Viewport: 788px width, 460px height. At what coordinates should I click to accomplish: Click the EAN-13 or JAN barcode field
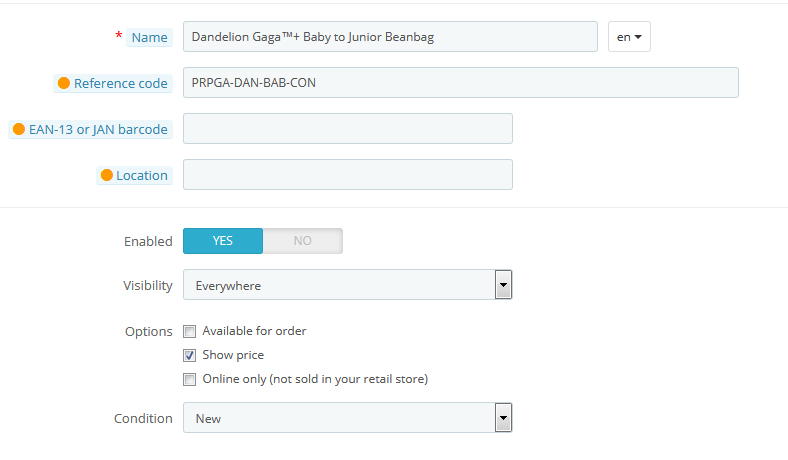[x=347, y=129]
